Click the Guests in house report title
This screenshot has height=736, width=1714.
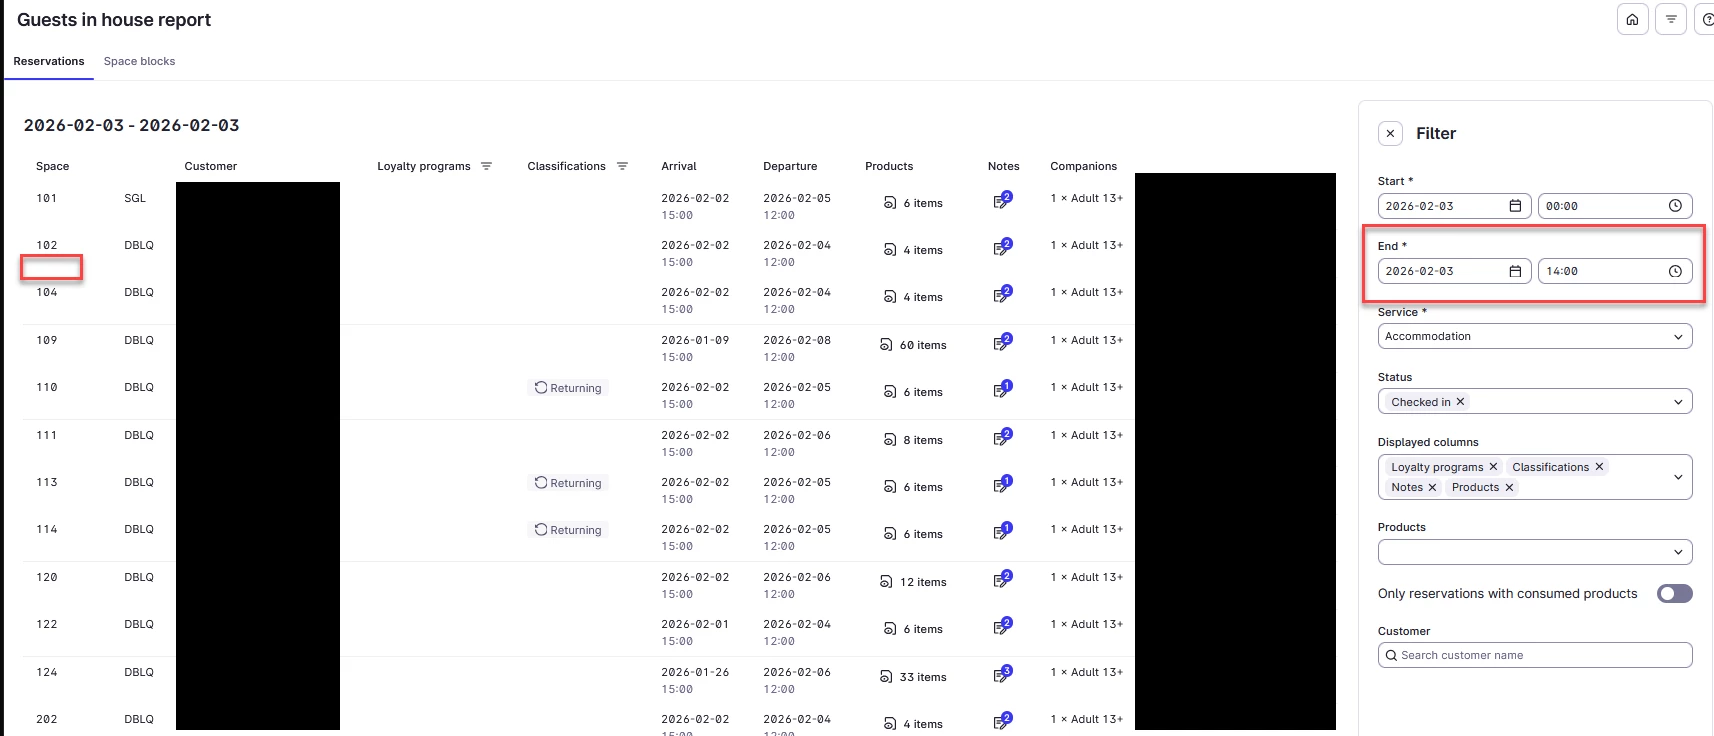pyautogui.click(x=114, y=20)
